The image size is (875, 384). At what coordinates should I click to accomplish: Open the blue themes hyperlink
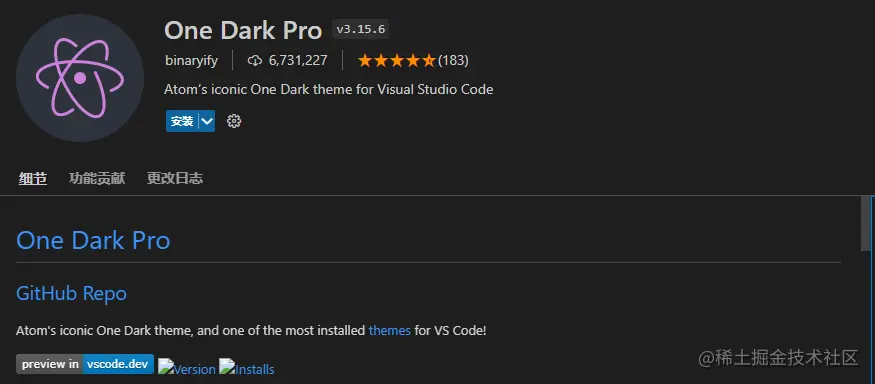pyautogui.click(x=390, y=330)
